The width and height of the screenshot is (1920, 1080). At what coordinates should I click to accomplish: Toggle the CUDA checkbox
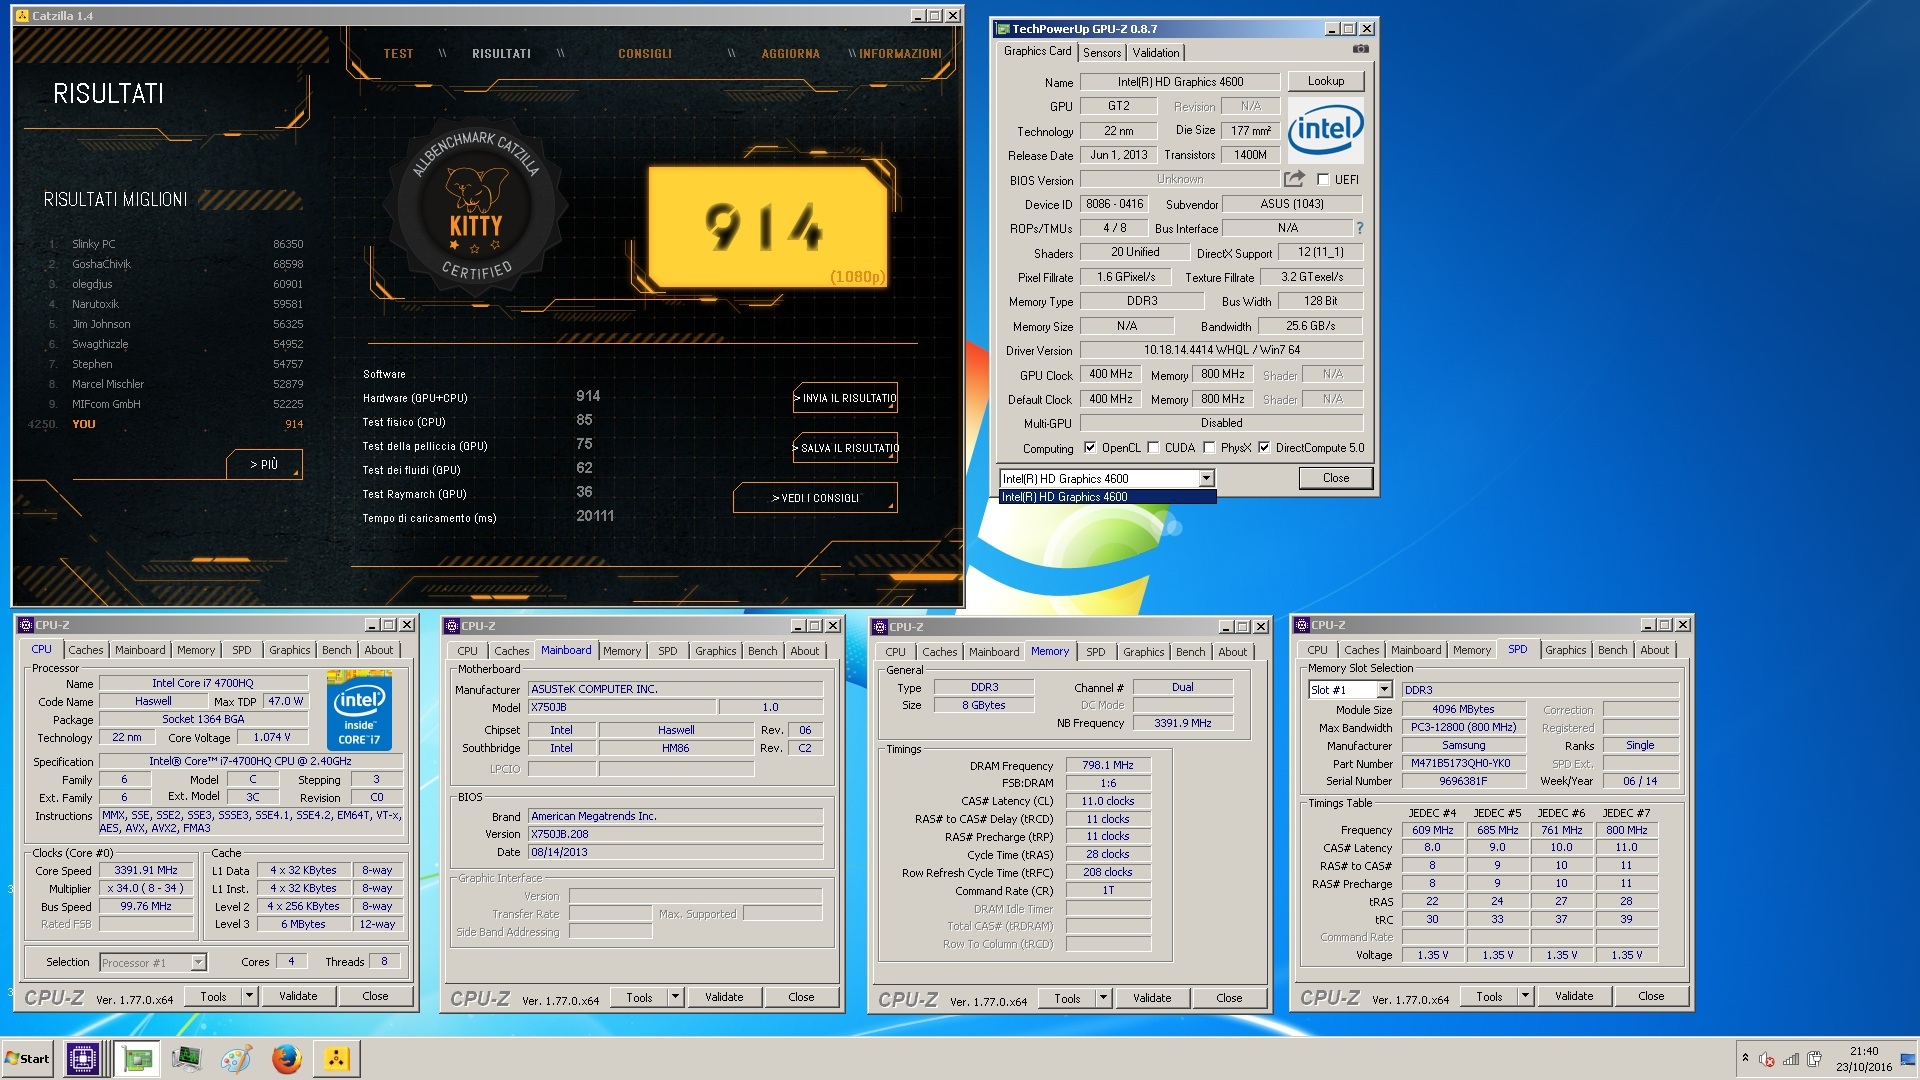(x=1153, y=448)
